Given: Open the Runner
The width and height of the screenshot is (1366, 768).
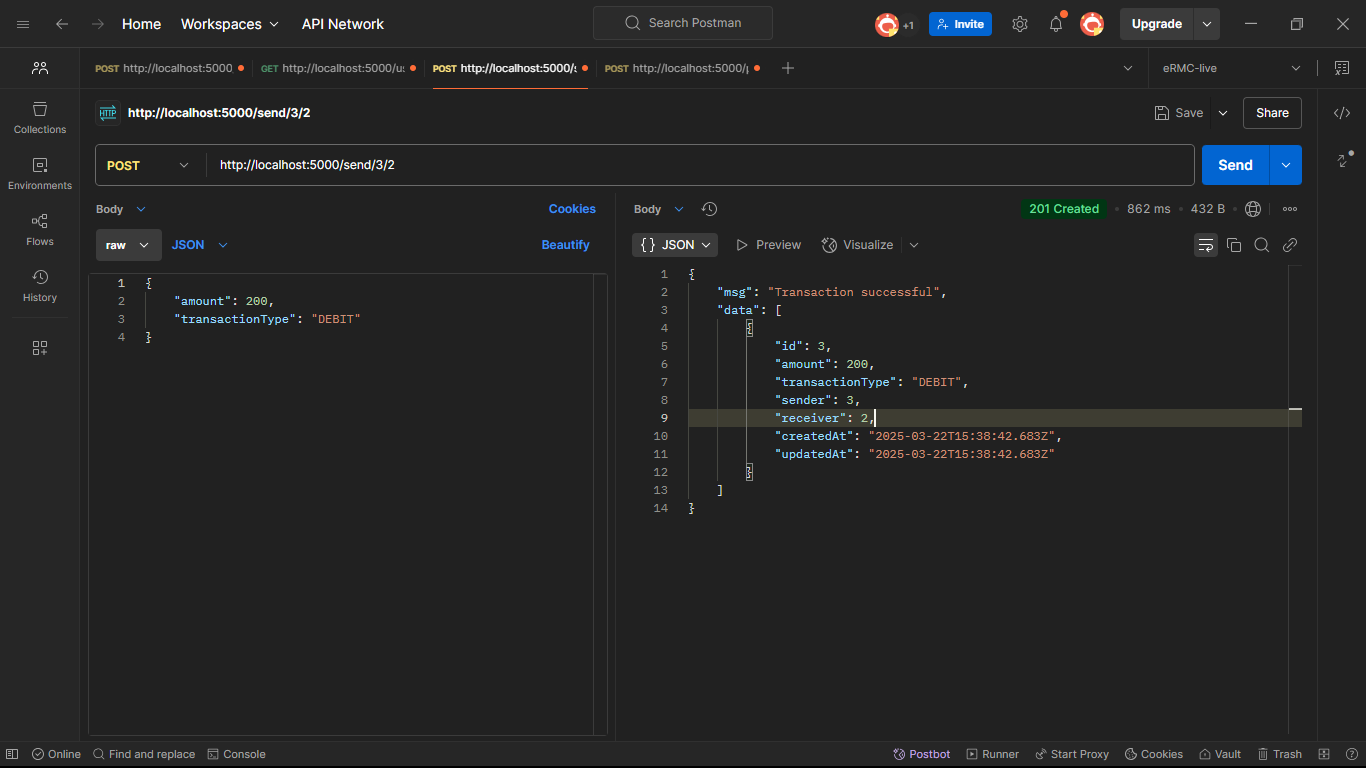Looking at the screenshot, I should 992,754.
